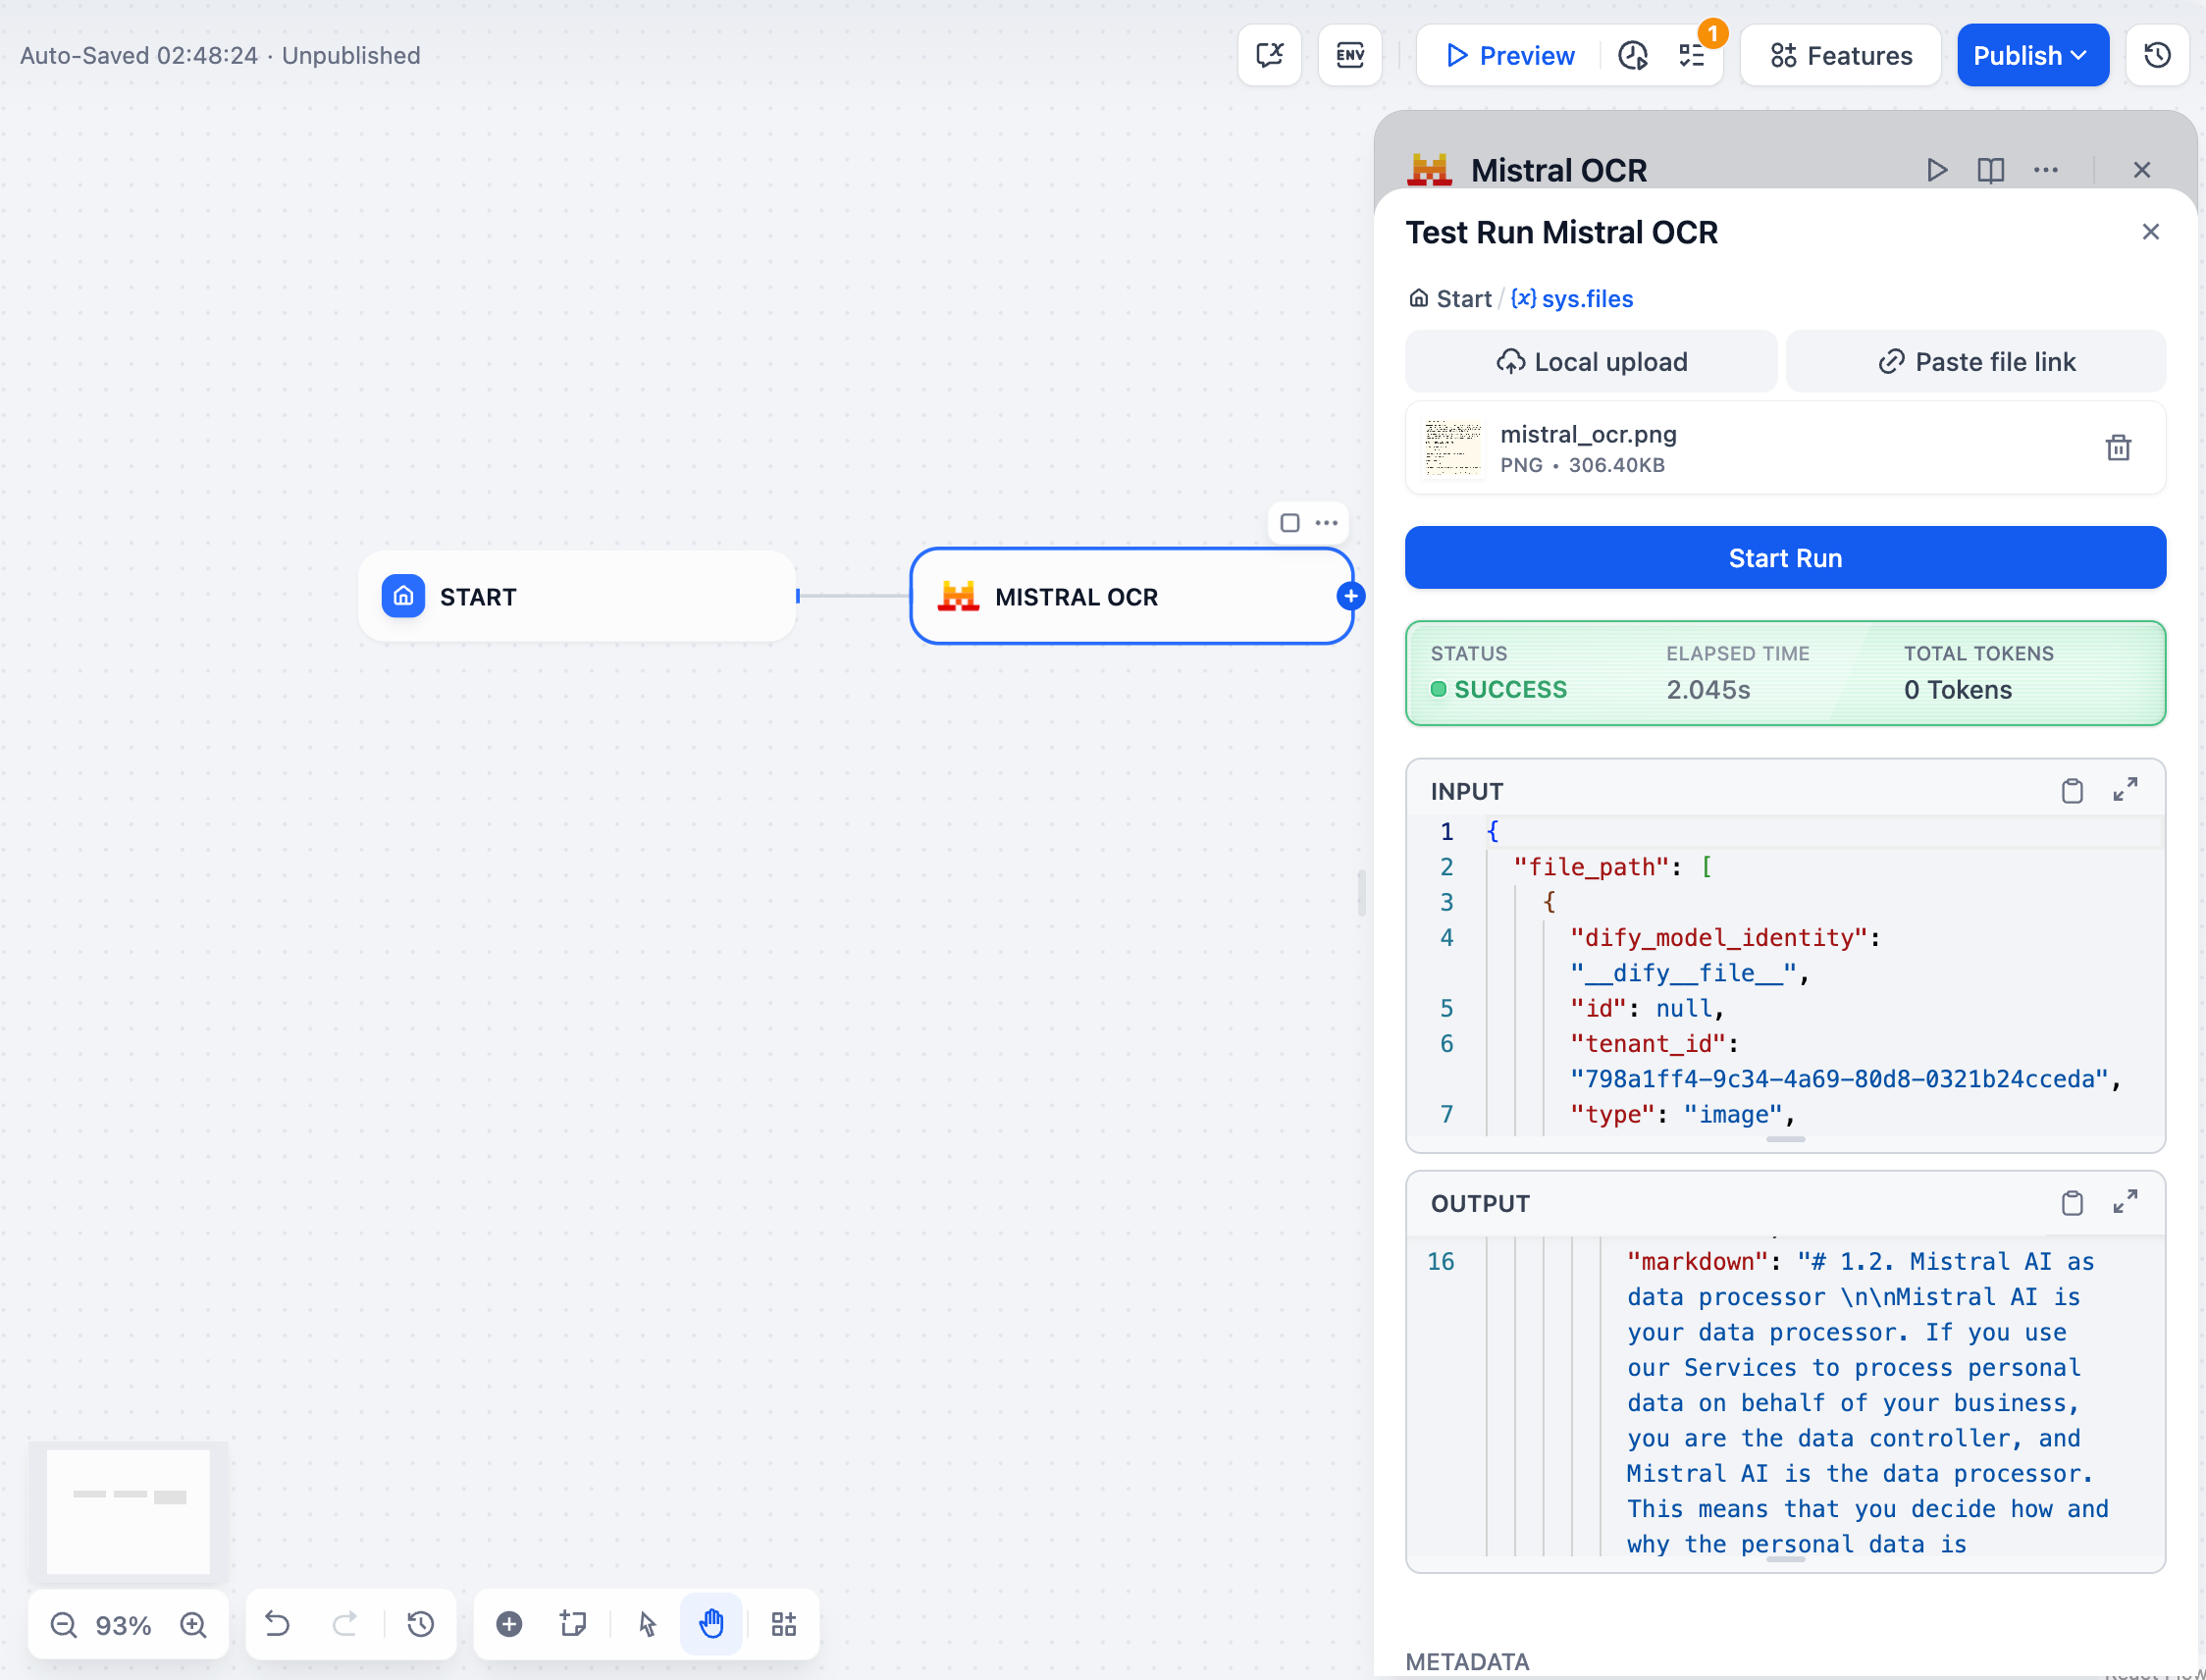2206x1680 pixels.
Task: Select the Paste file link tab
Action: coord(1975,362)
